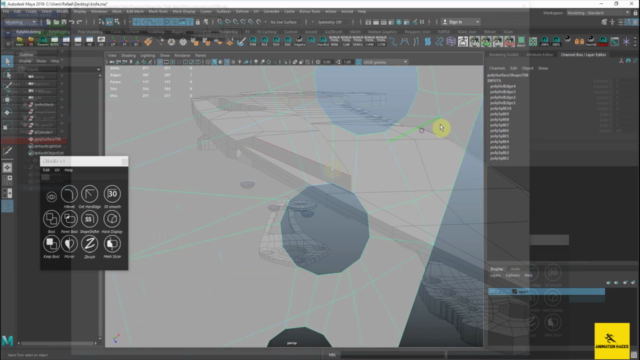Click the lock selection padlock icon
Viewport: 640px width, 360px height.
(x=198, y=22)
